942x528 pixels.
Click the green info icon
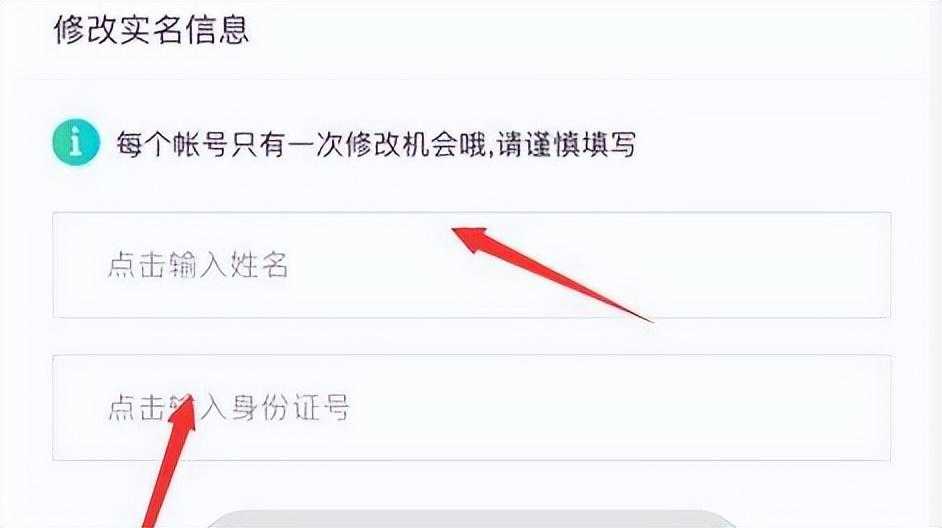tap(76, 142)
